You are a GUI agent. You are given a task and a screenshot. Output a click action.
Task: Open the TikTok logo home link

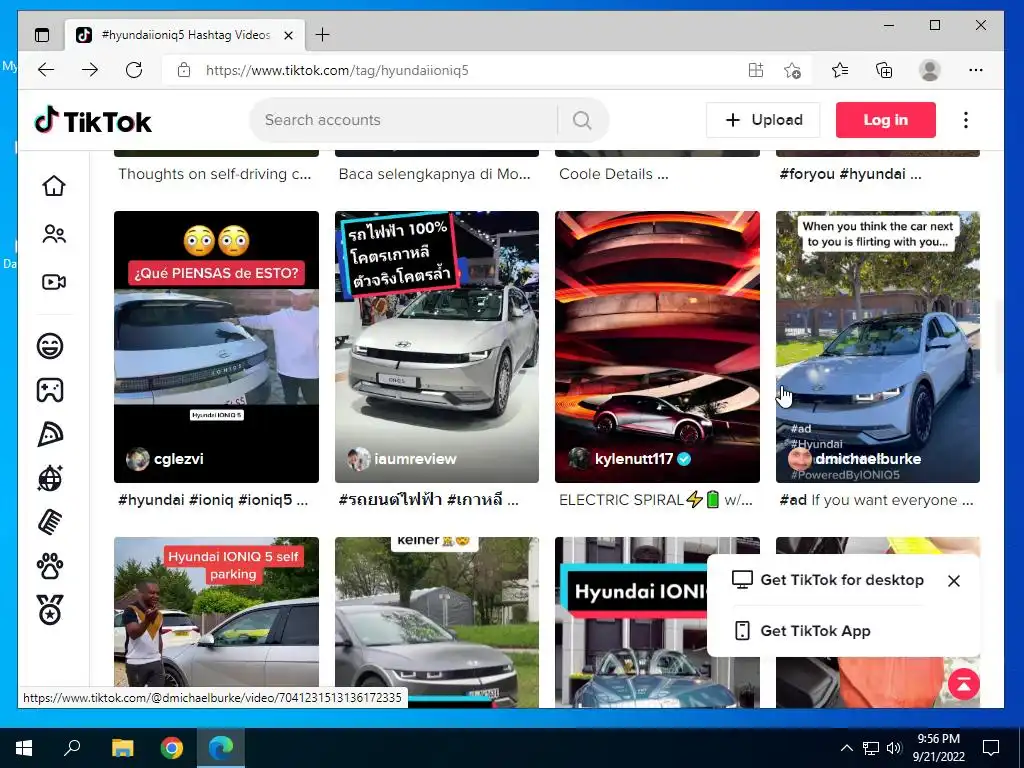click(x=93, y=121)
